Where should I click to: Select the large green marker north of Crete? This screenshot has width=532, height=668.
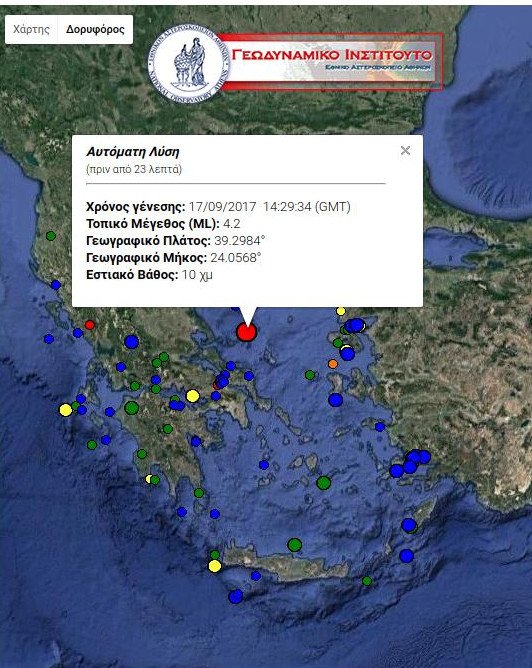pyautogui.click(x=294, y=544)
